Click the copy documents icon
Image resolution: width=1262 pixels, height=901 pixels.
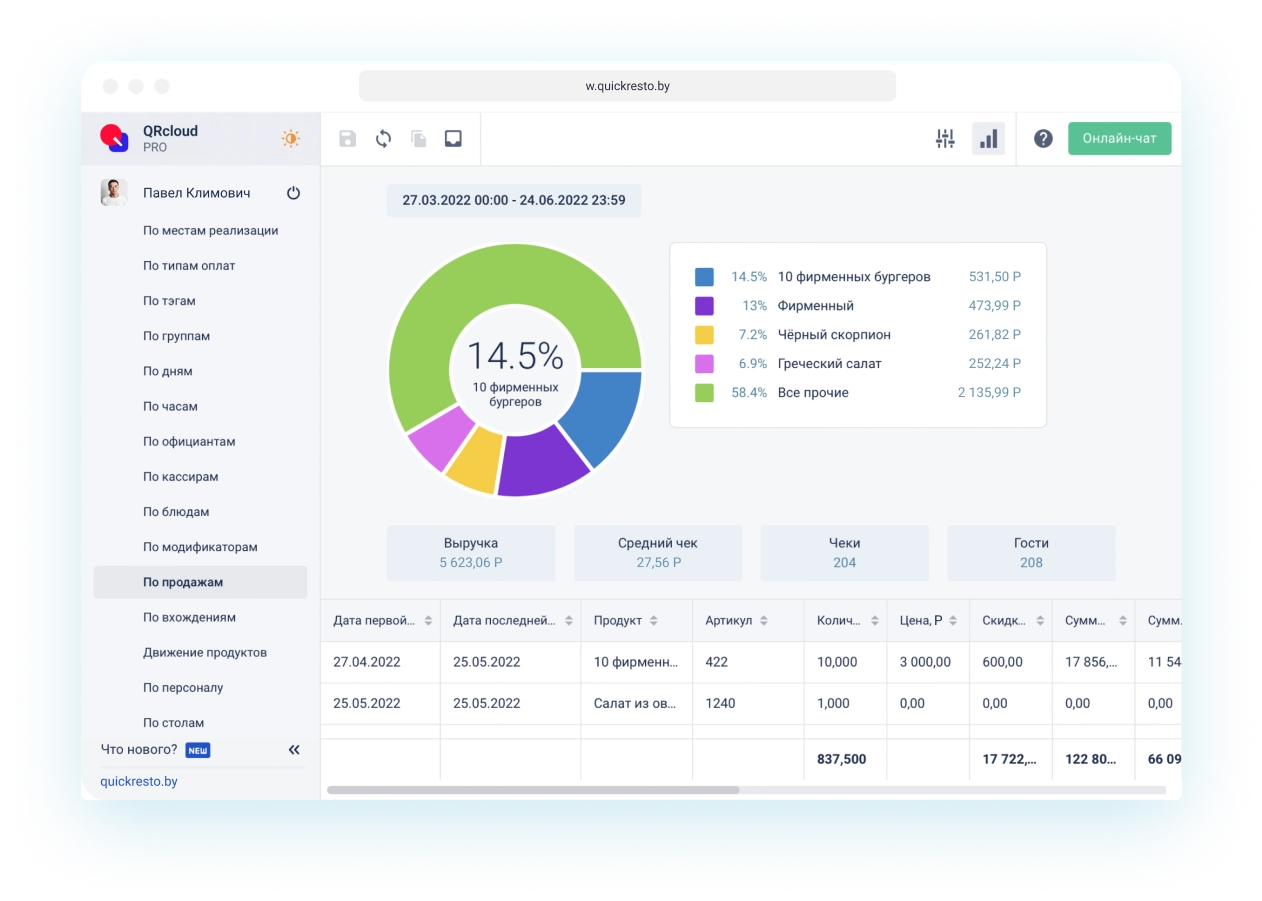(418, 139)
